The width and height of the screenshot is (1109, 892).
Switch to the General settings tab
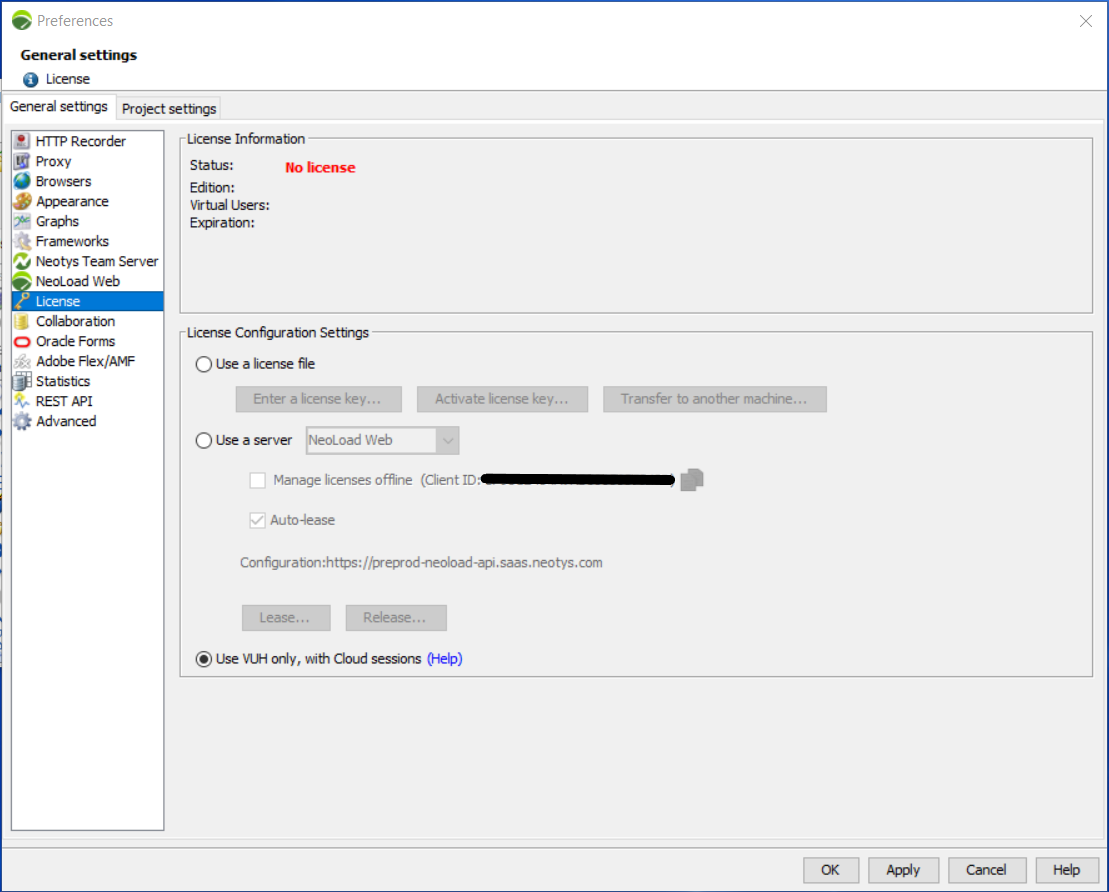click(x=59, y=107)
